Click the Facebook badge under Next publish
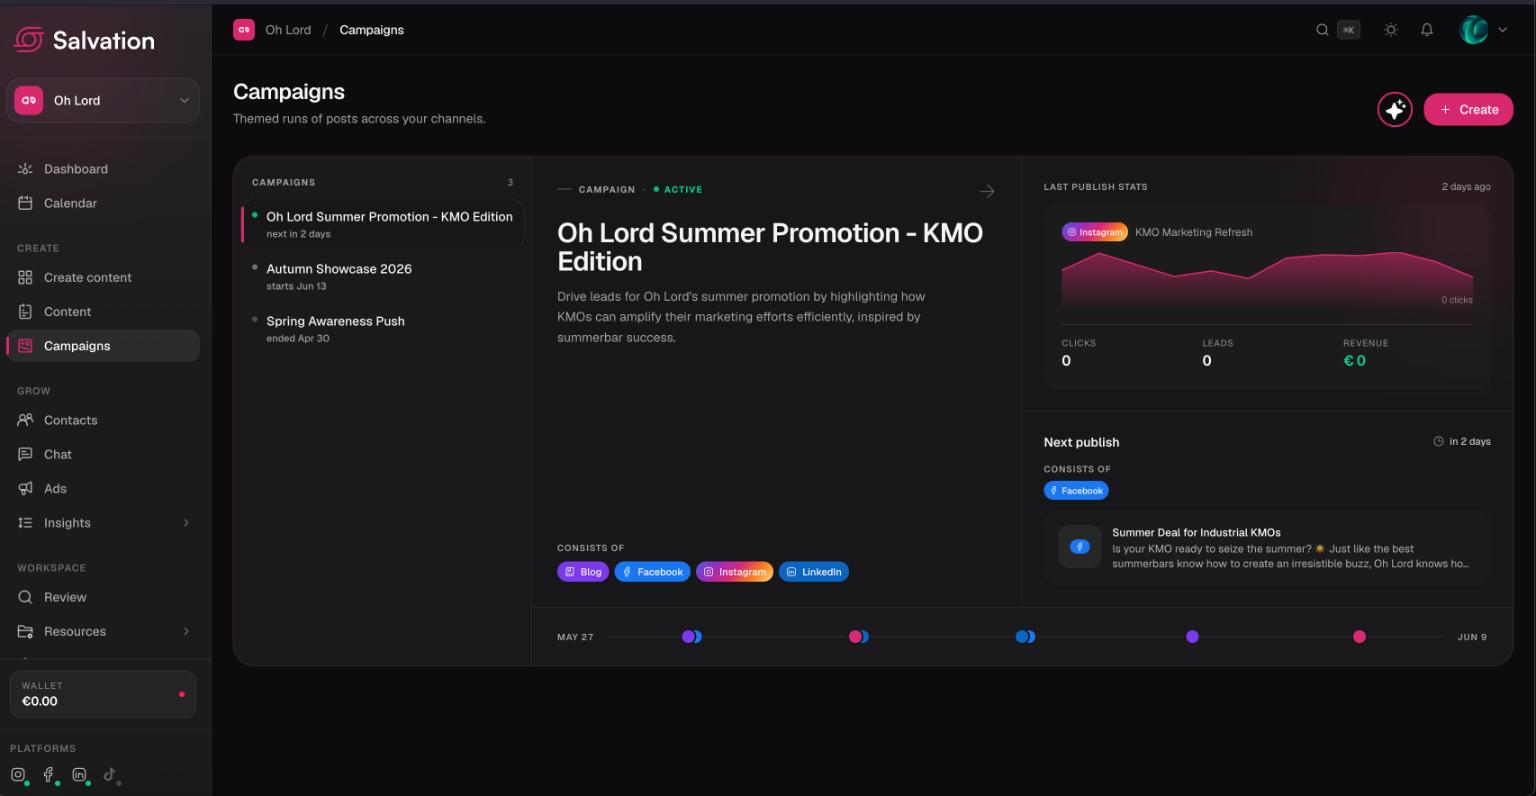Image resolution: width=1536 pixels, height=796 pixels. [1076, 491]
